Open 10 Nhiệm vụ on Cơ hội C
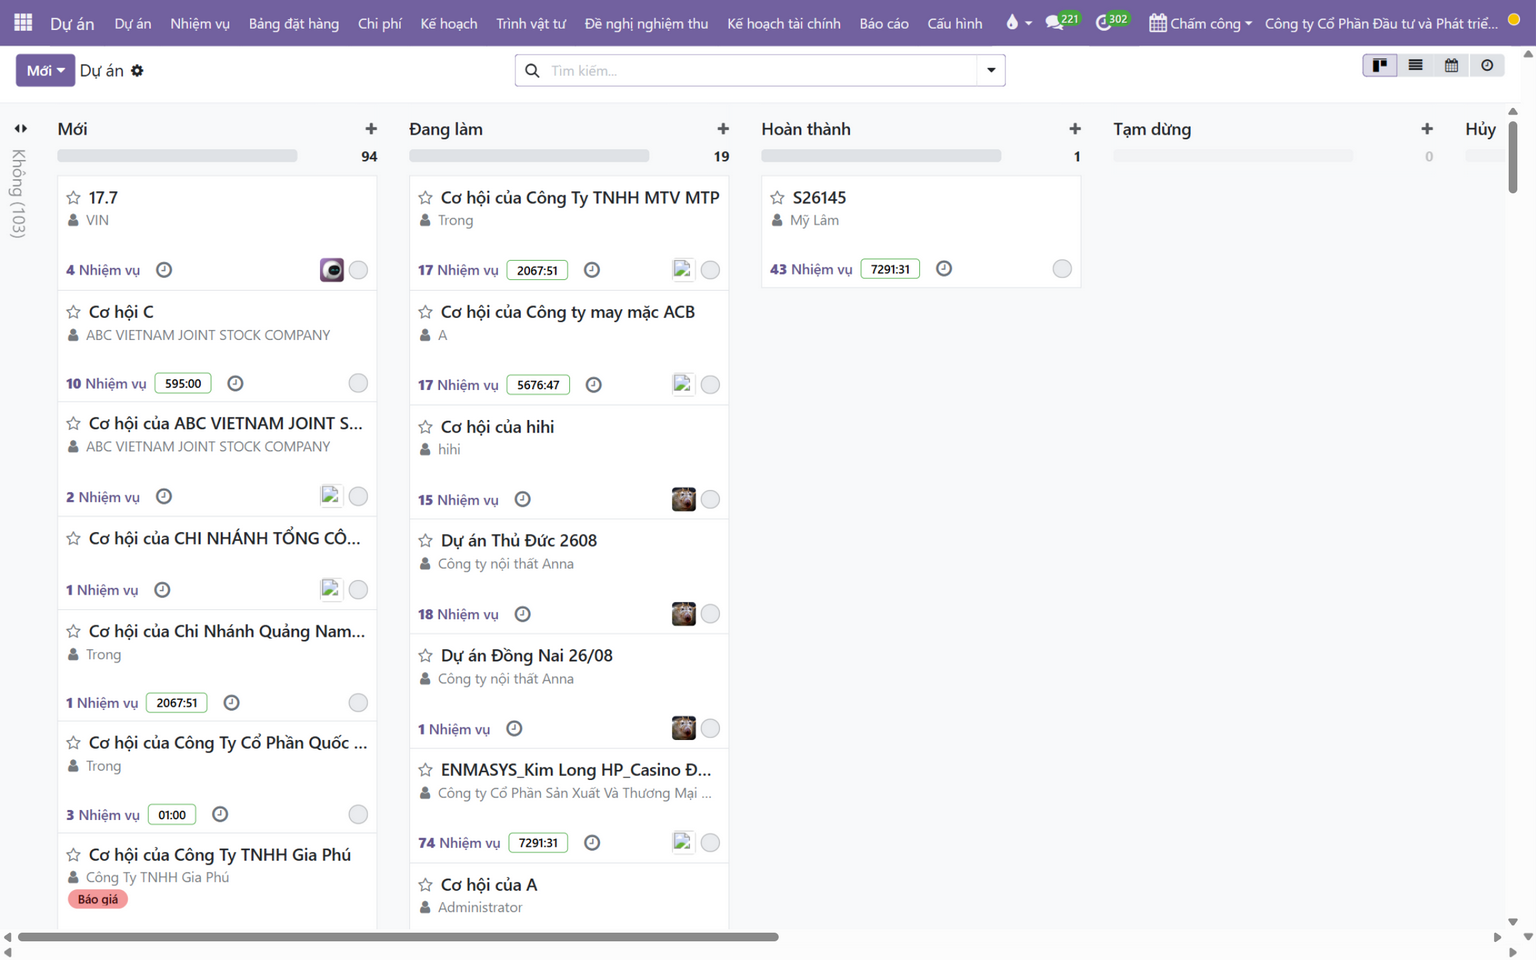 (106, 384)
